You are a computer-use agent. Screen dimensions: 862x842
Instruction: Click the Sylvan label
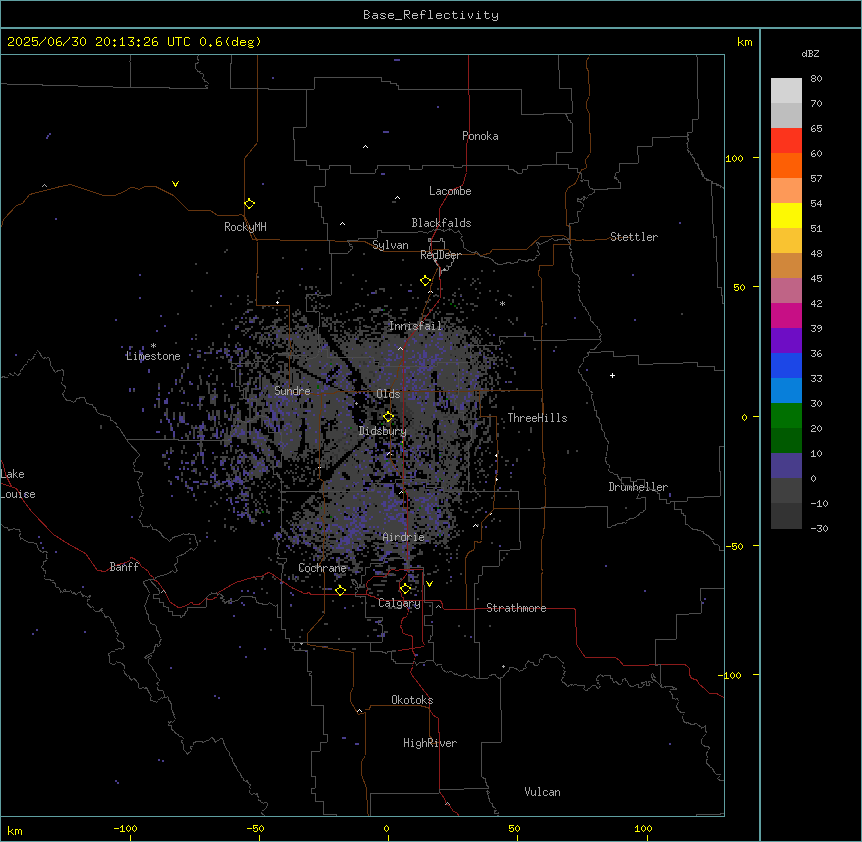point(390,245)
